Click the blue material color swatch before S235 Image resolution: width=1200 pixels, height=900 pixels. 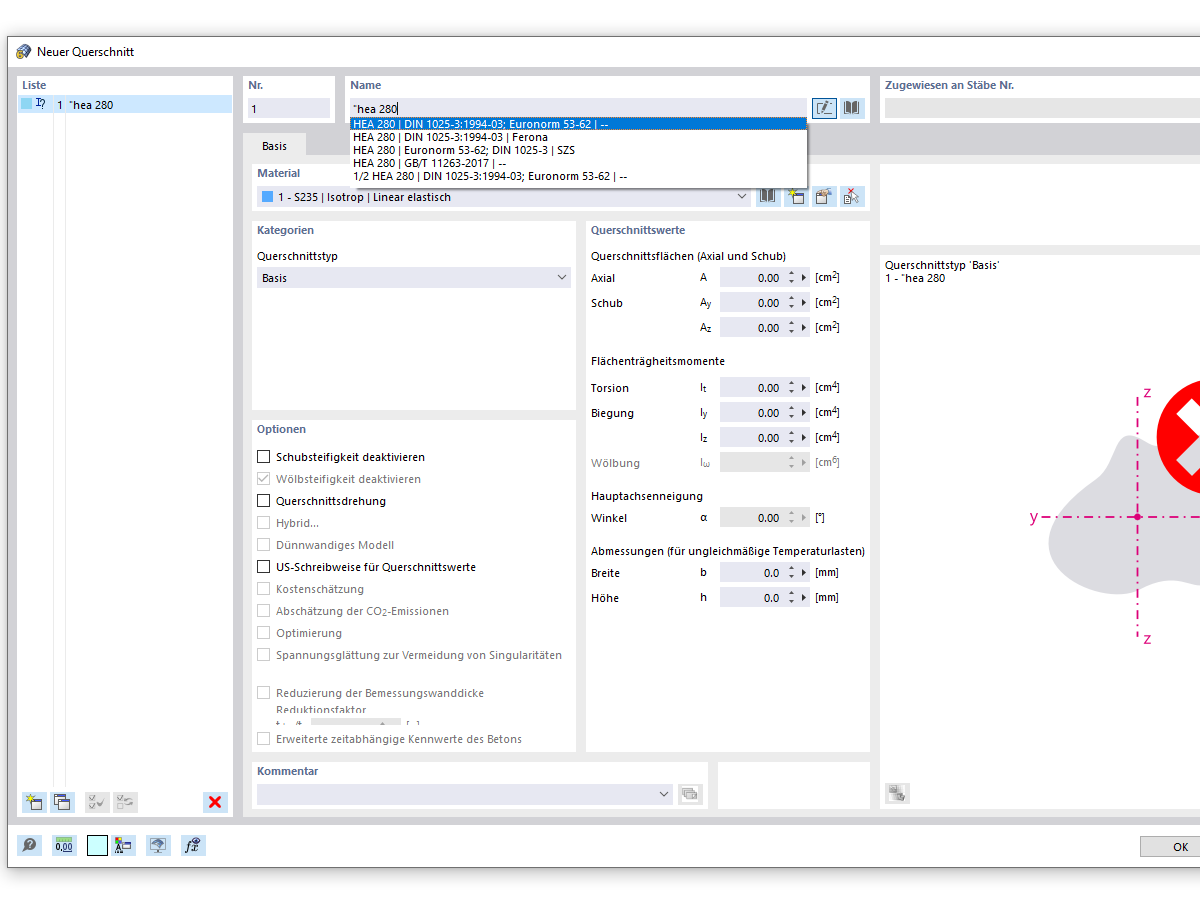267,197
